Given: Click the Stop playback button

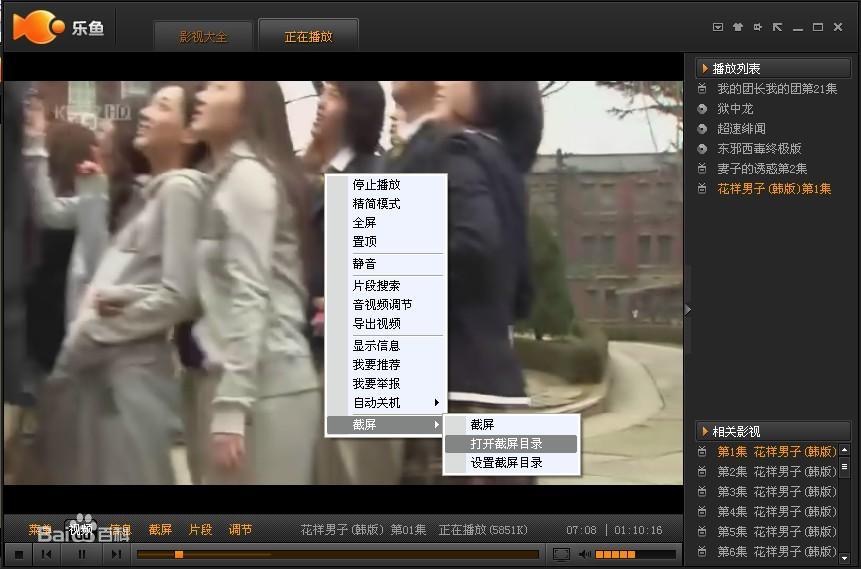Looking at the screenshot, I should click(x=18, y=554).
